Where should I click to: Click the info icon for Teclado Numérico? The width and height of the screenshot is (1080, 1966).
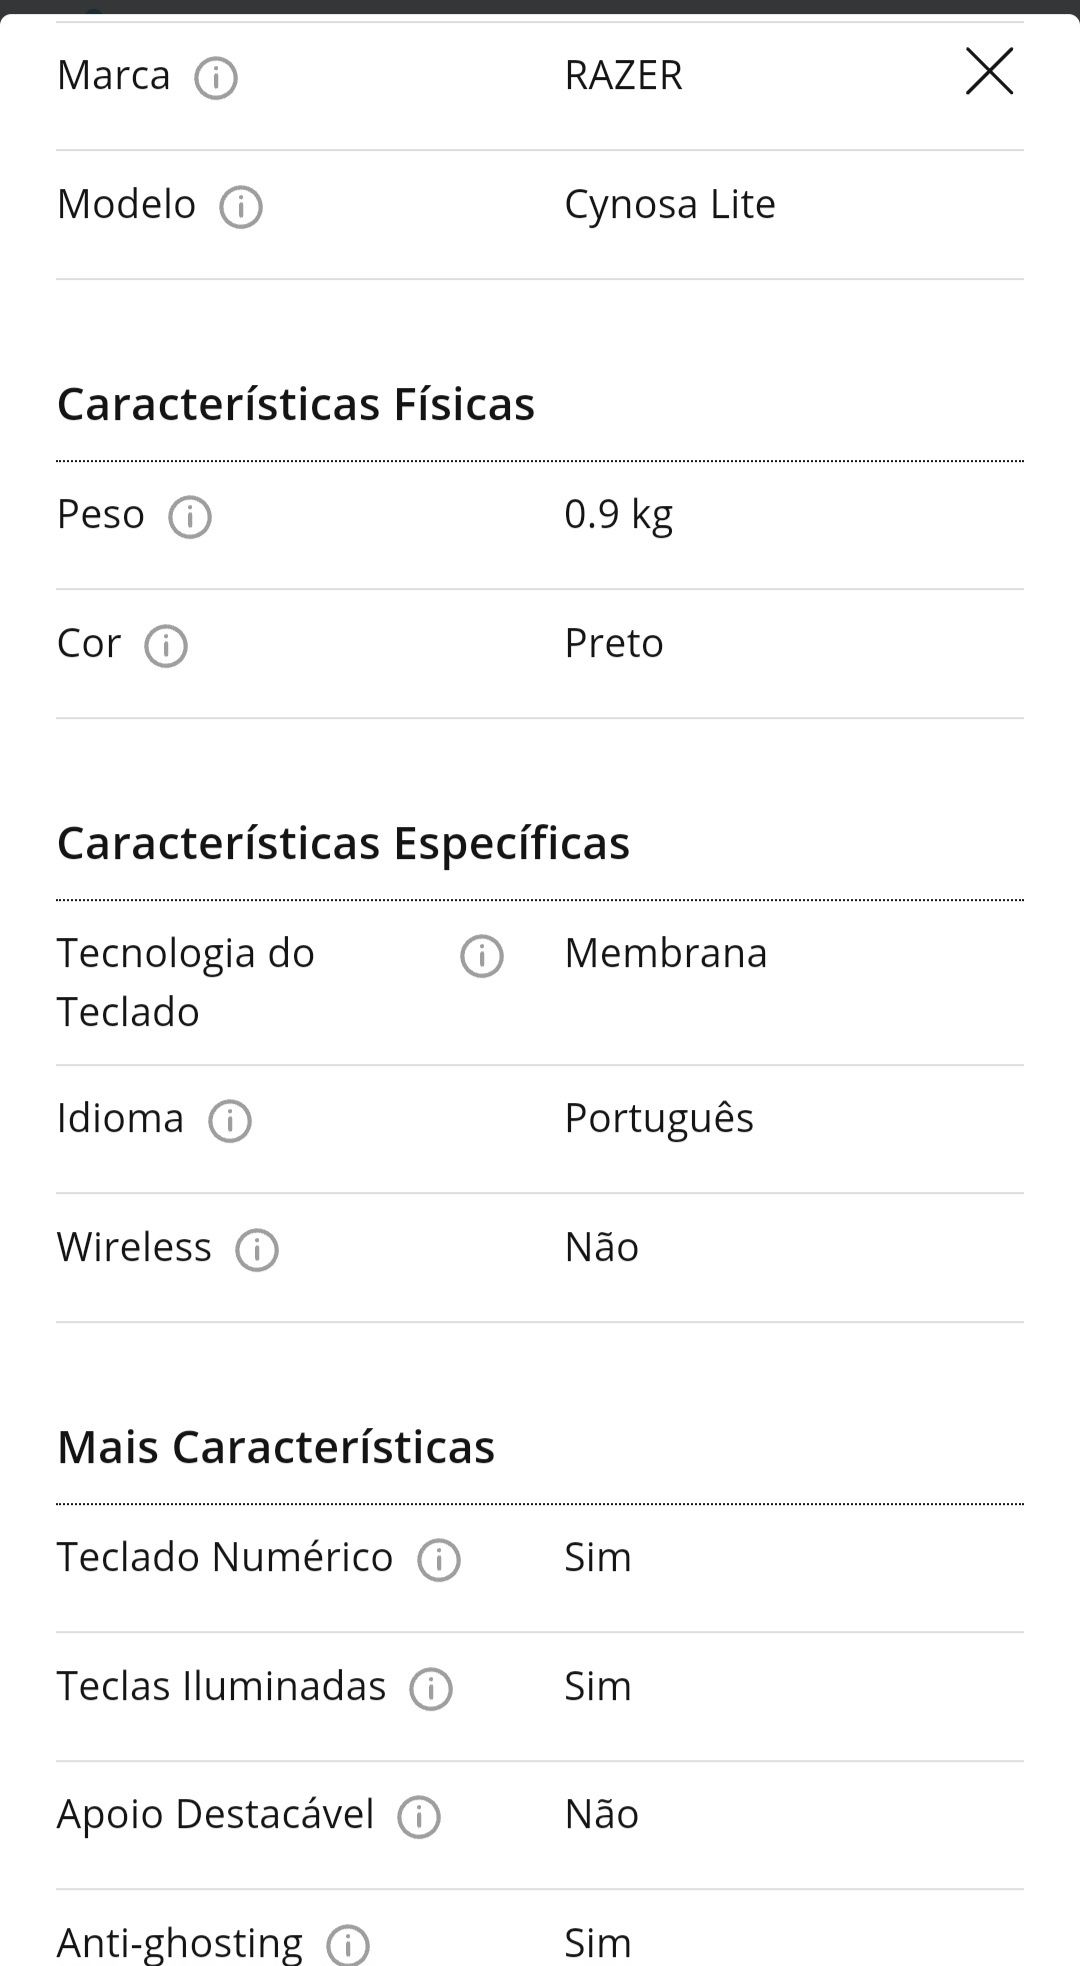point(439,1560)
